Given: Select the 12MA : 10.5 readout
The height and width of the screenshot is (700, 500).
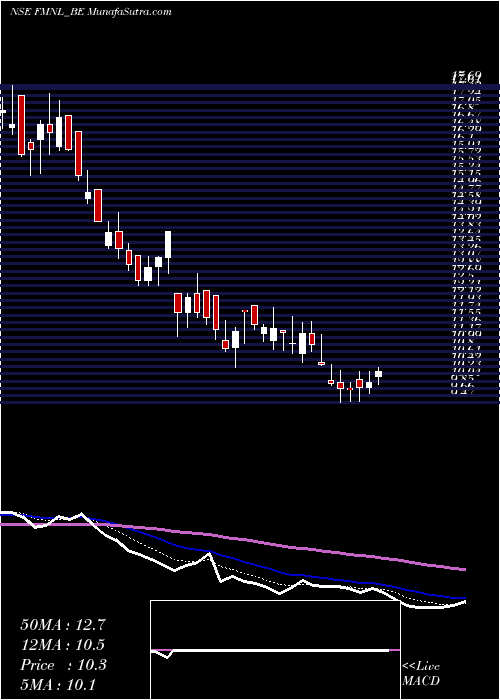Looking at the screenshot, I should [63, 645].
